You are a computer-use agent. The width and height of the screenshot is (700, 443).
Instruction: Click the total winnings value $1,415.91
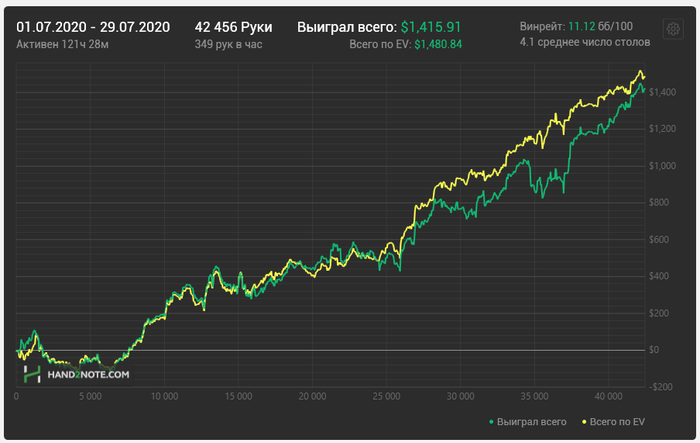pos(431,27)
